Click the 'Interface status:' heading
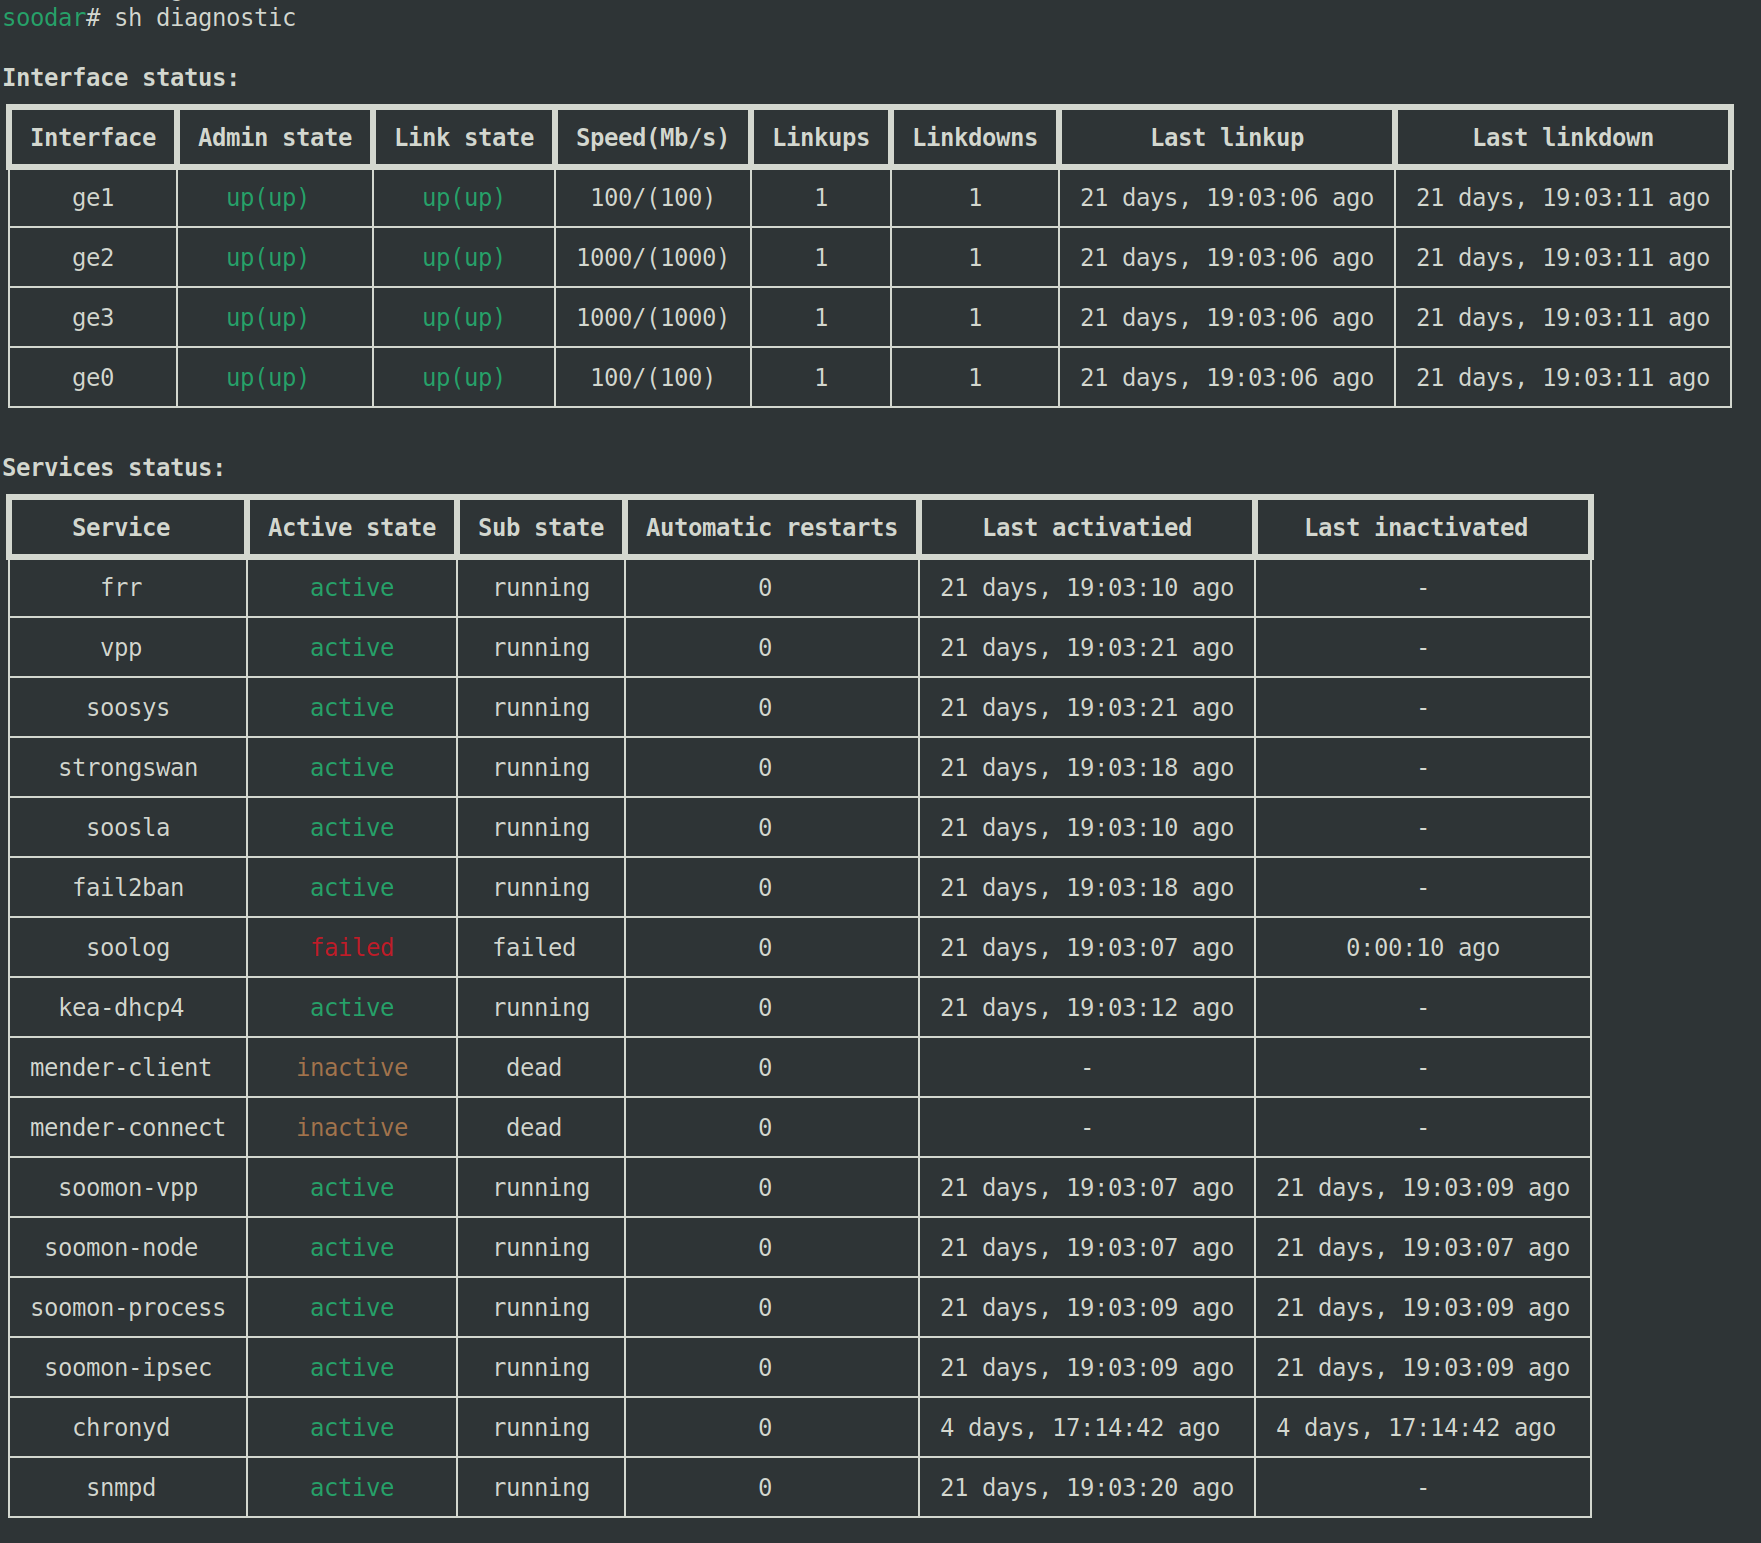This screenshot has height=1543, width=1761. [x=120, y=78]
